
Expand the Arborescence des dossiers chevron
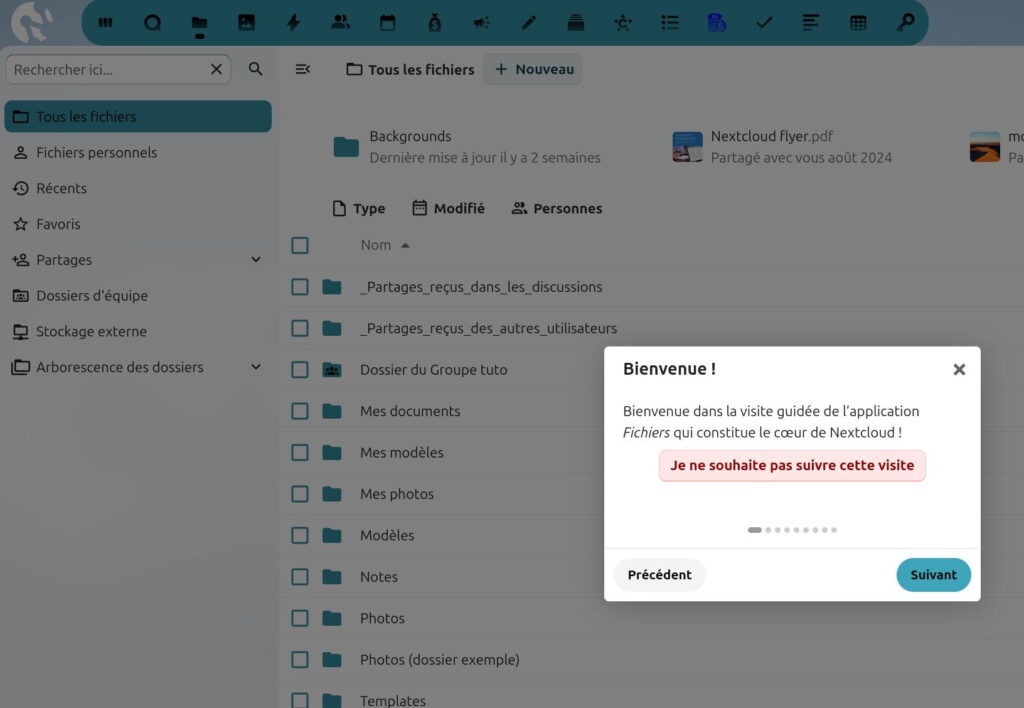(x=256, y=367)
